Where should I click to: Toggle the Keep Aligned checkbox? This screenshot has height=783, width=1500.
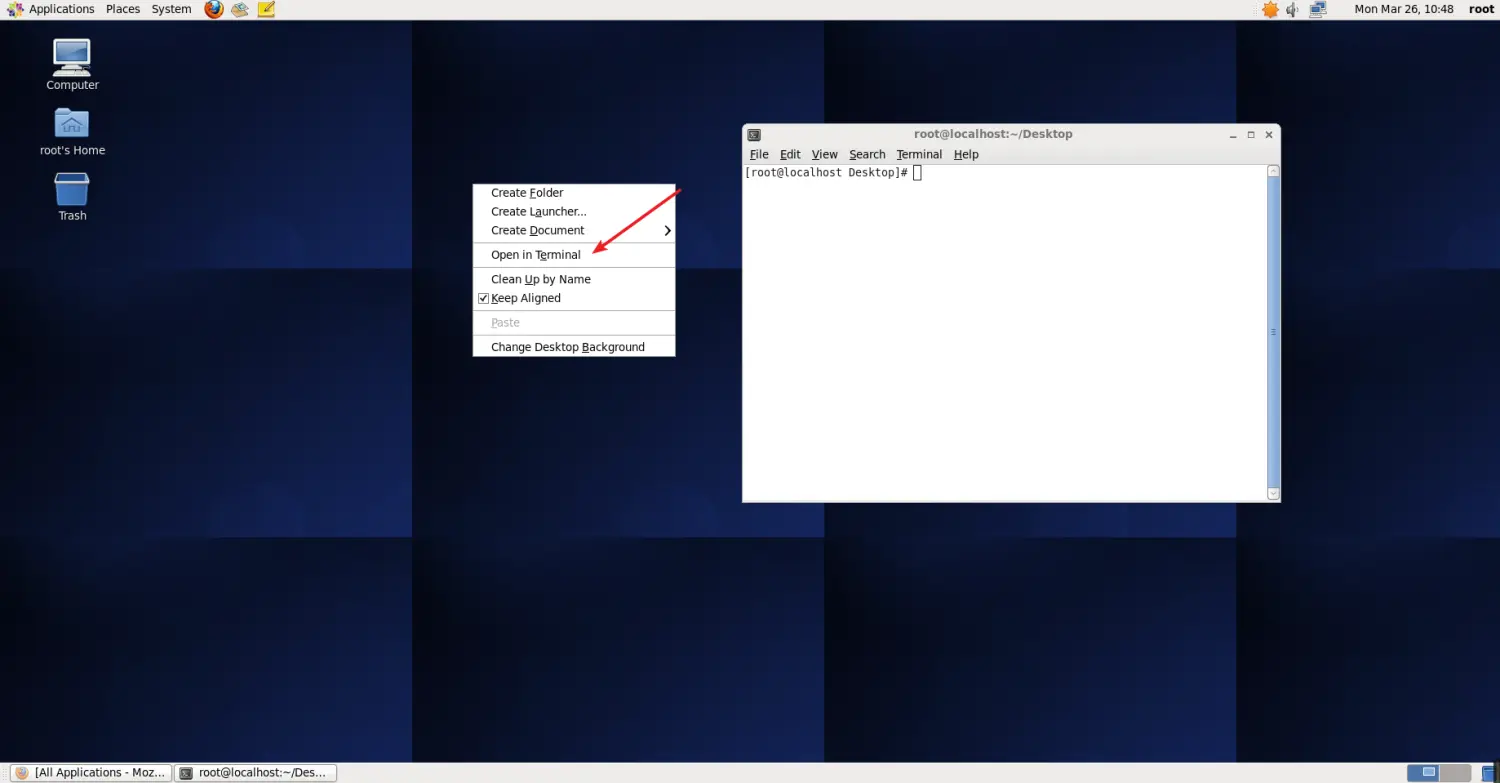point(483,298)
